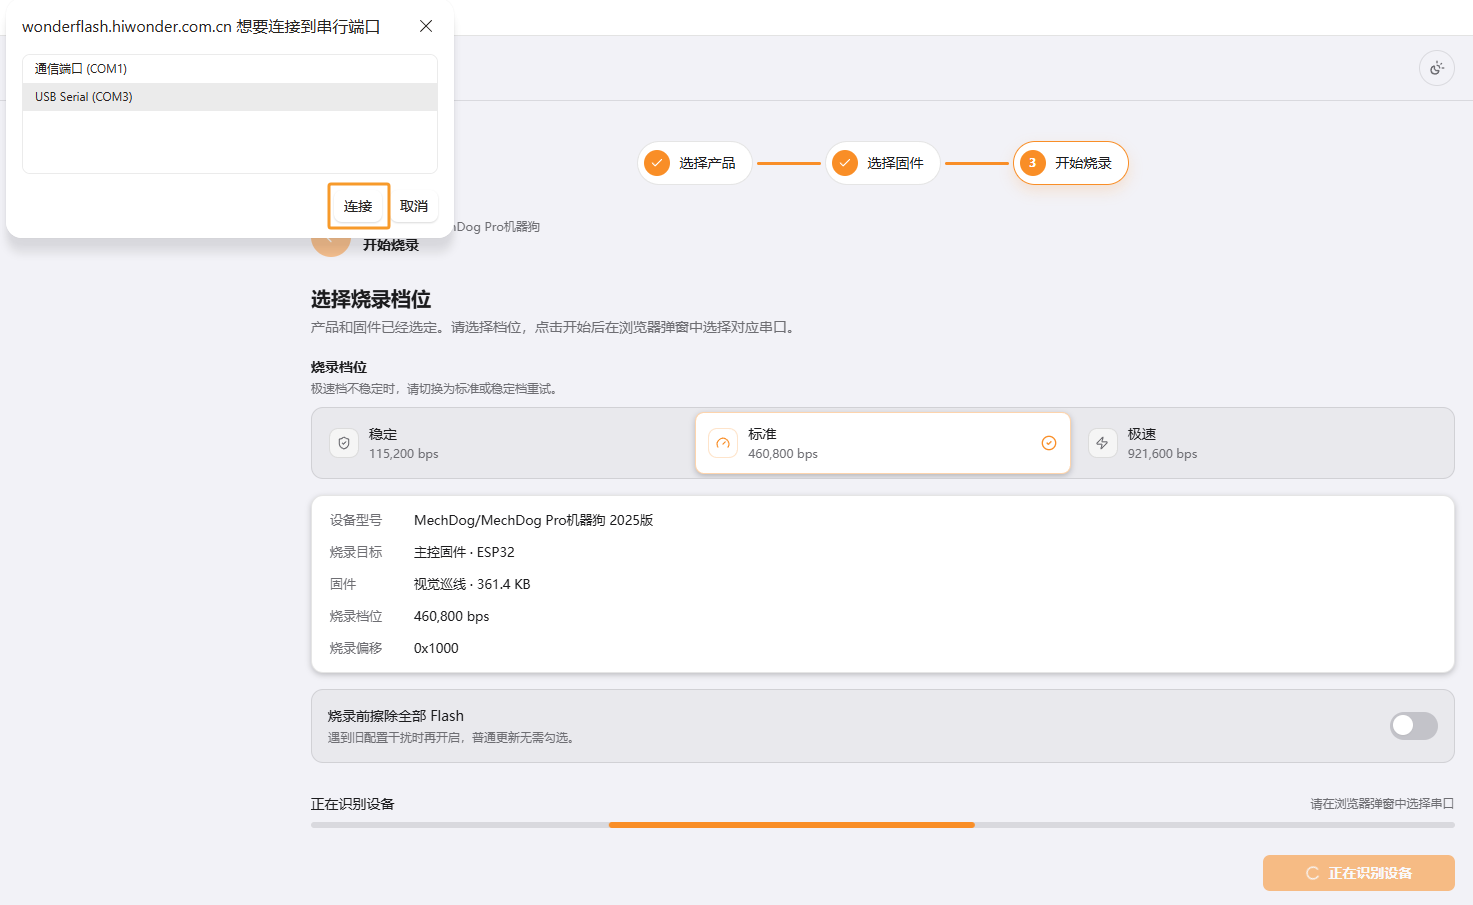
Task: Click the 选择烧录档位 heading
Action: [x=371, y=299]
